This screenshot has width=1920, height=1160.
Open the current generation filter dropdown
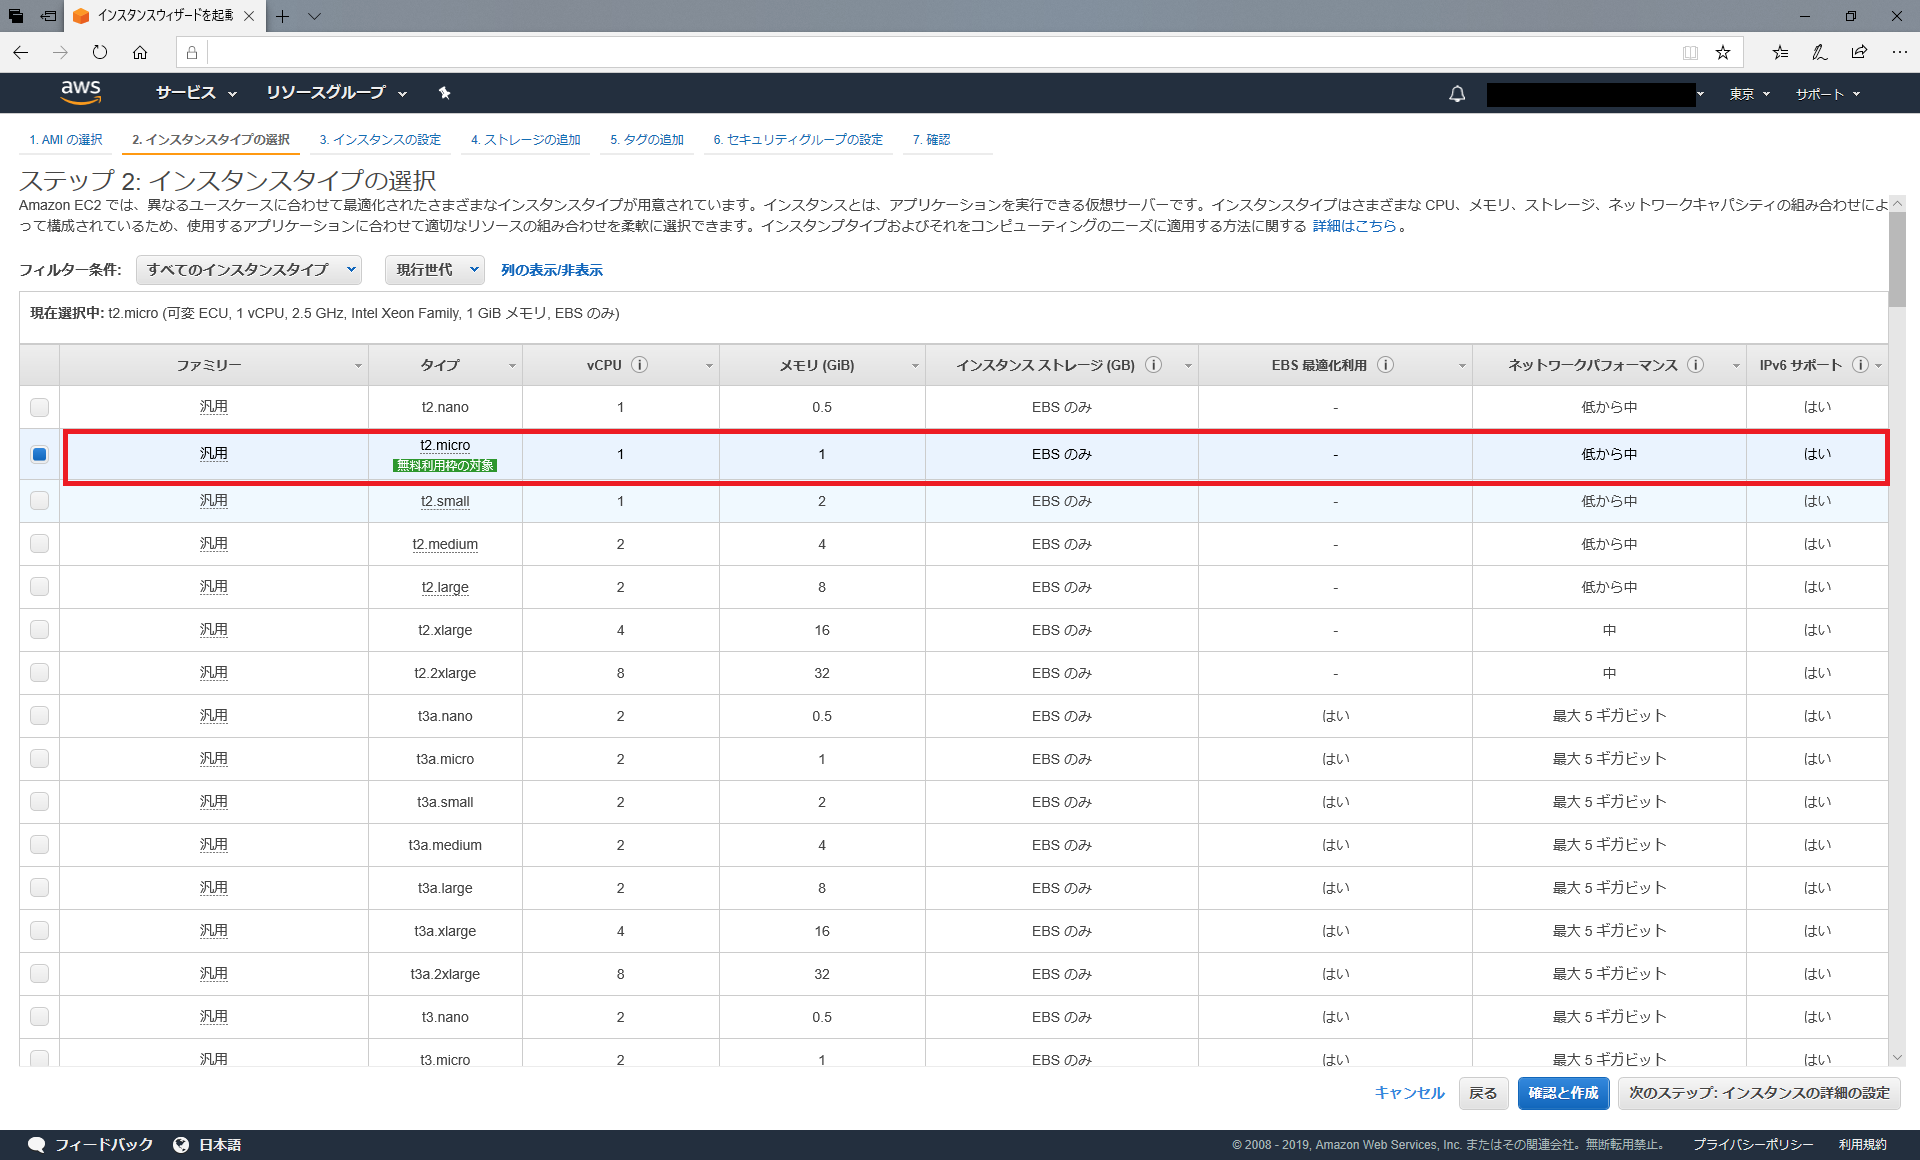click(x=435, y=269)
